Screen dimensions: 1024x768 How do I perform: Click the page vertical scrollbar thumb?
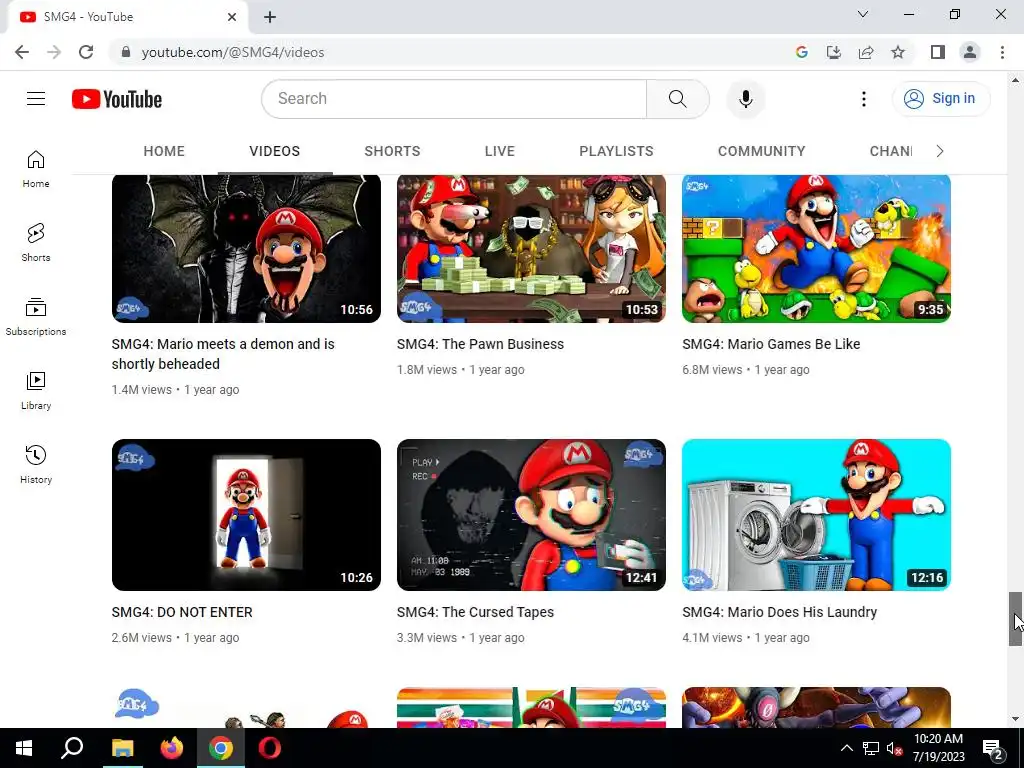(x=1015, y=619)
